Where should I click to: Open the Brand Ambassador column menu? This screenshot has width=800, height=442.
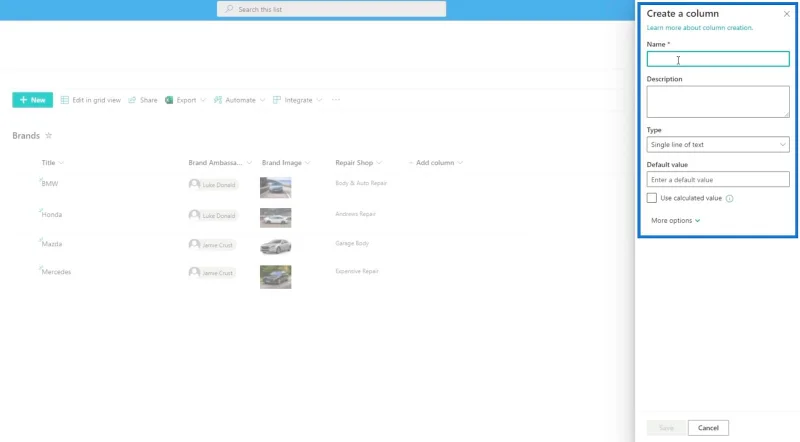coord(220,163)
